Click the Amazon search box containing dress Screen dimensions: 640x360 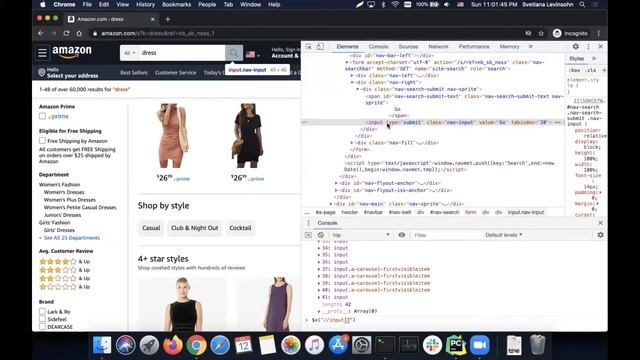[x=182, y=53]
